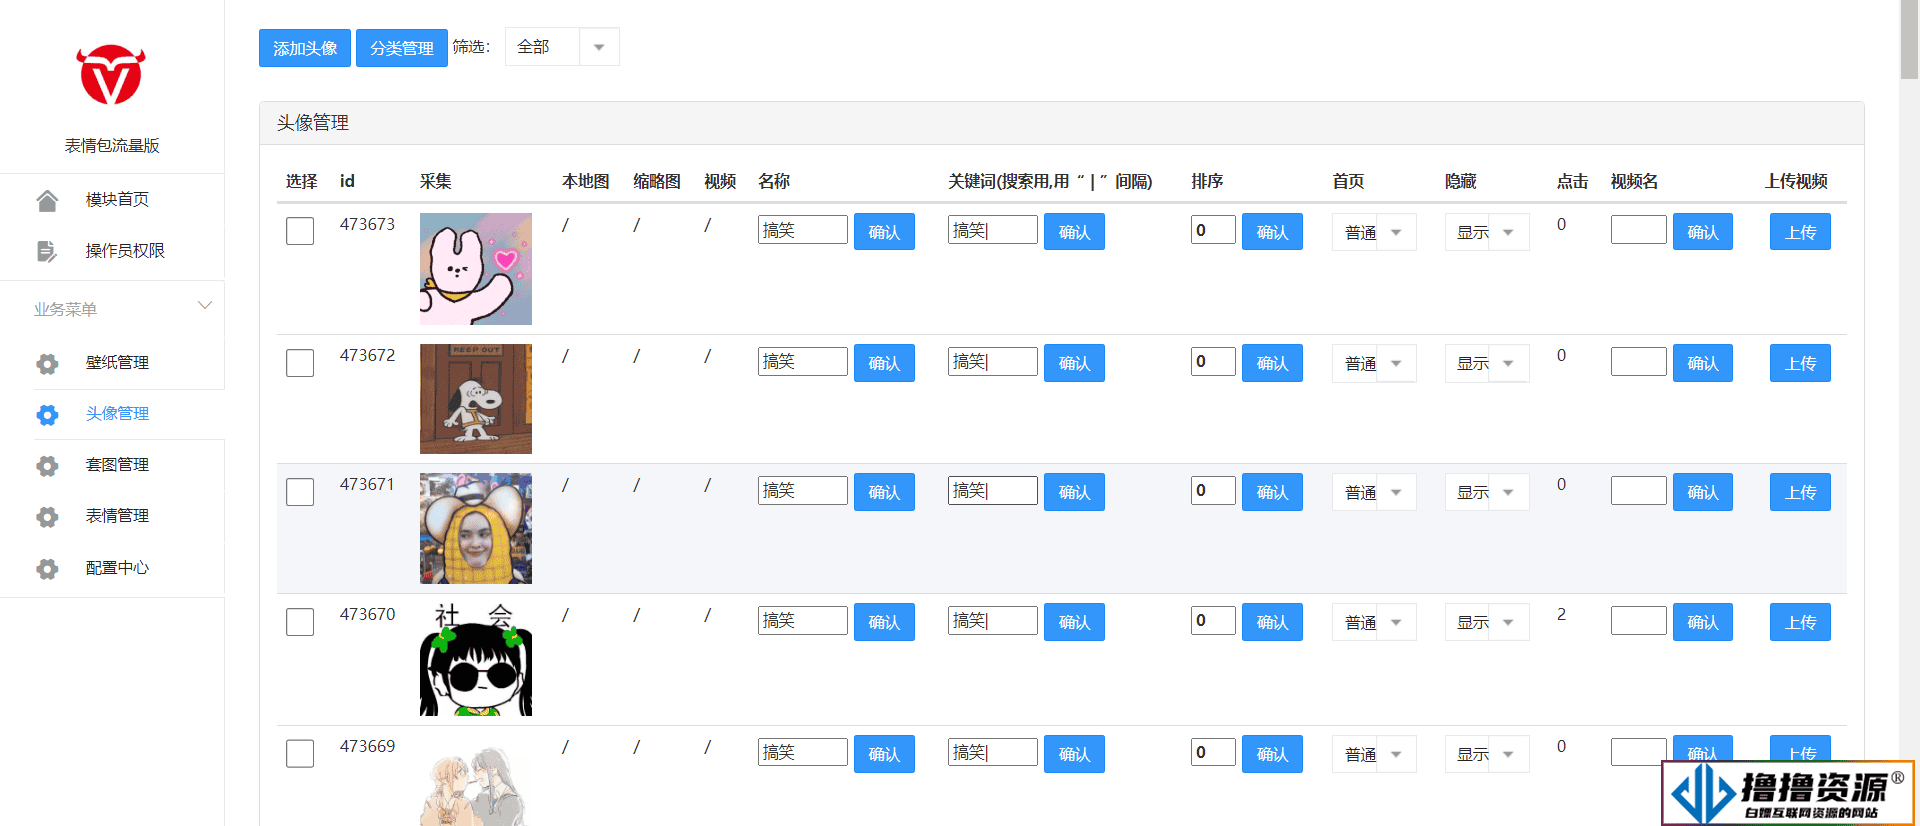
Task: Check the box for row 473671
Action: coord(300,491)
